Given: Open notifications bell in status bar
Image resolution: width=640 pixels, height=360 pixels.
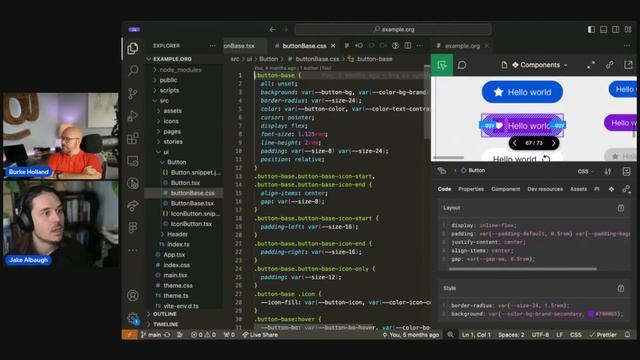Looking at the screenshot, I should tap(627, 335).
